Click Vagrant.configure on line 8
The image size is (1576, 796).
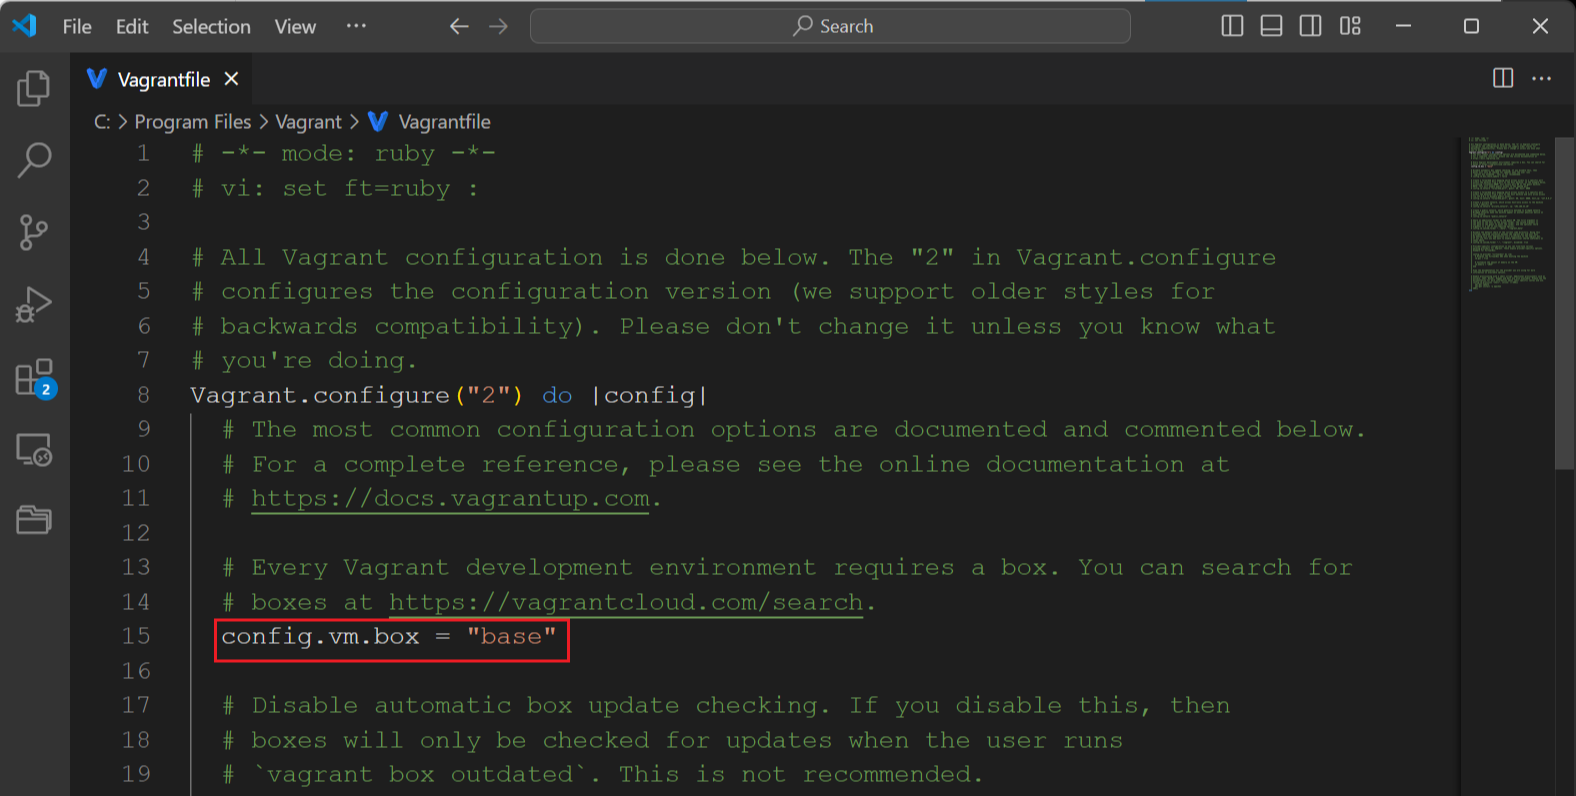click(x=320, y=396)
